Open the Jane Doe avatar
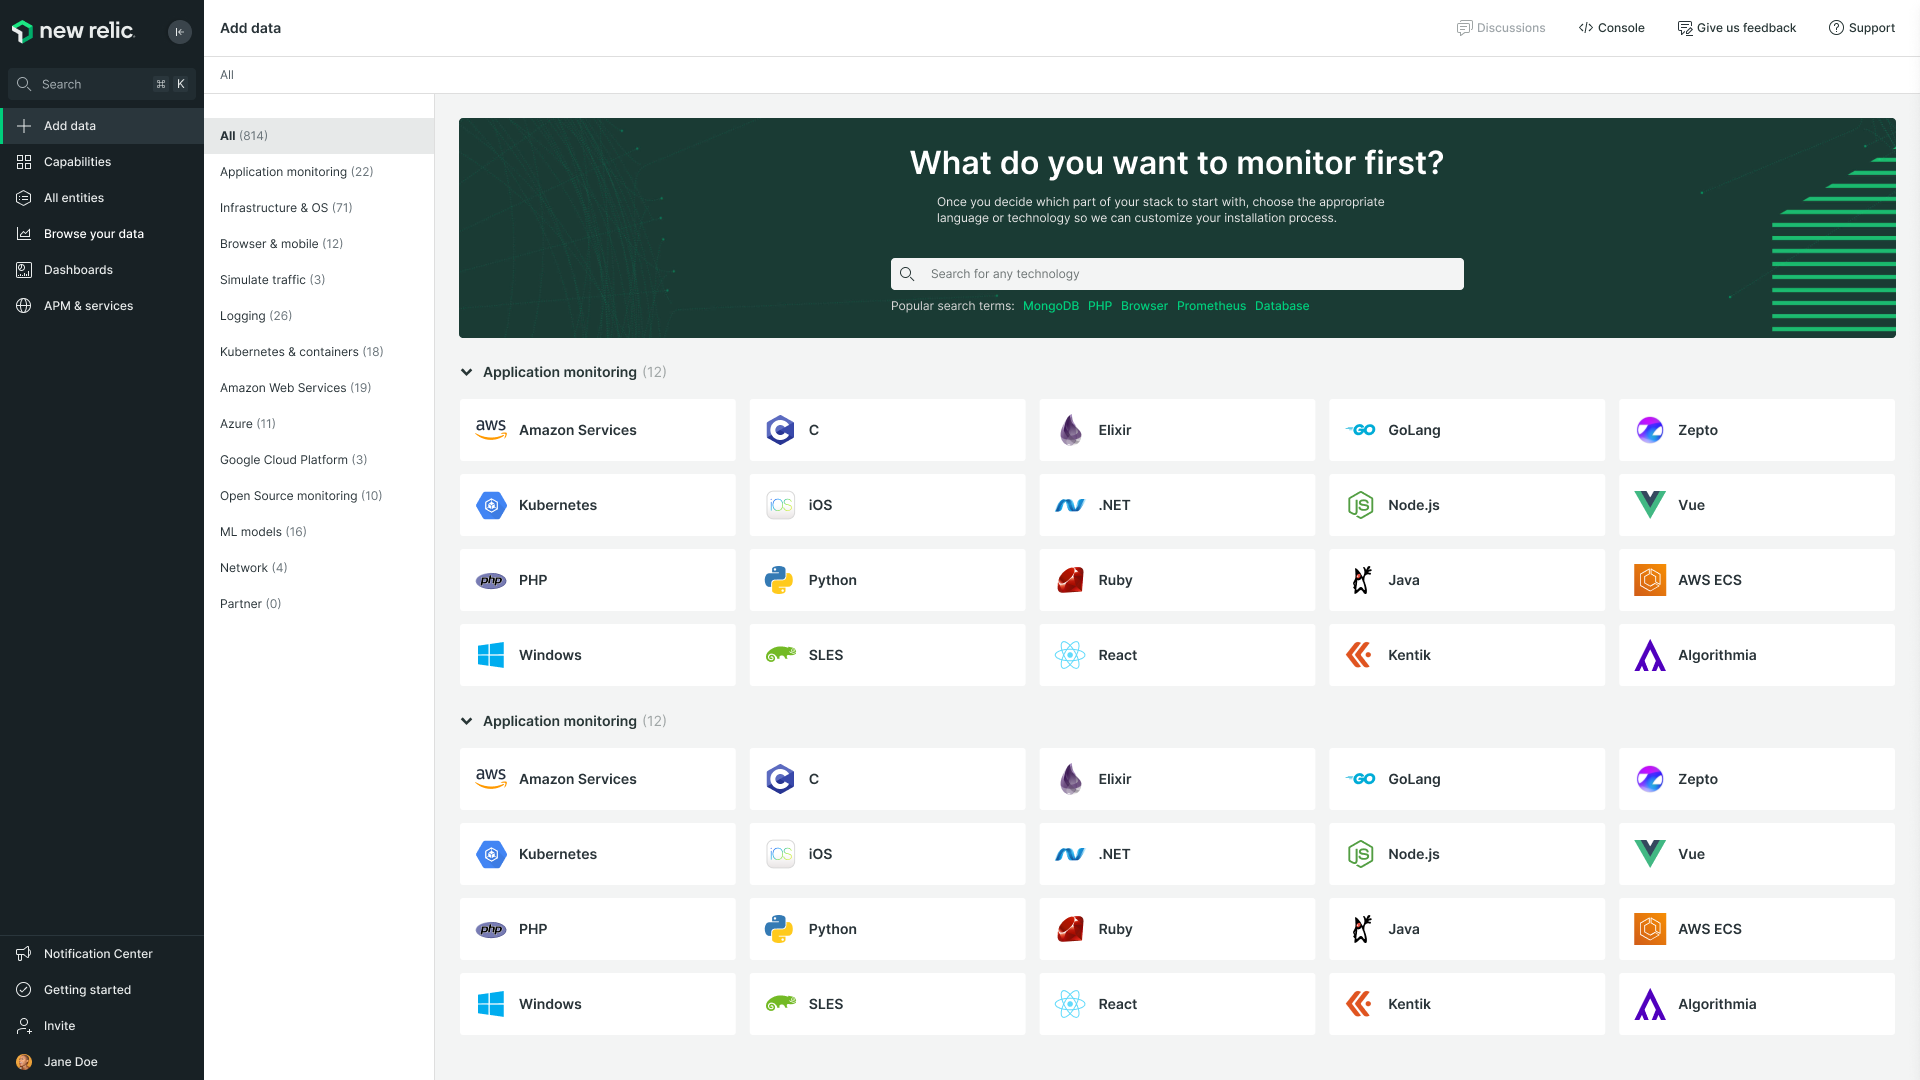The image size is (1920, 1080). pyautogui.click(x=24, y=1062)
